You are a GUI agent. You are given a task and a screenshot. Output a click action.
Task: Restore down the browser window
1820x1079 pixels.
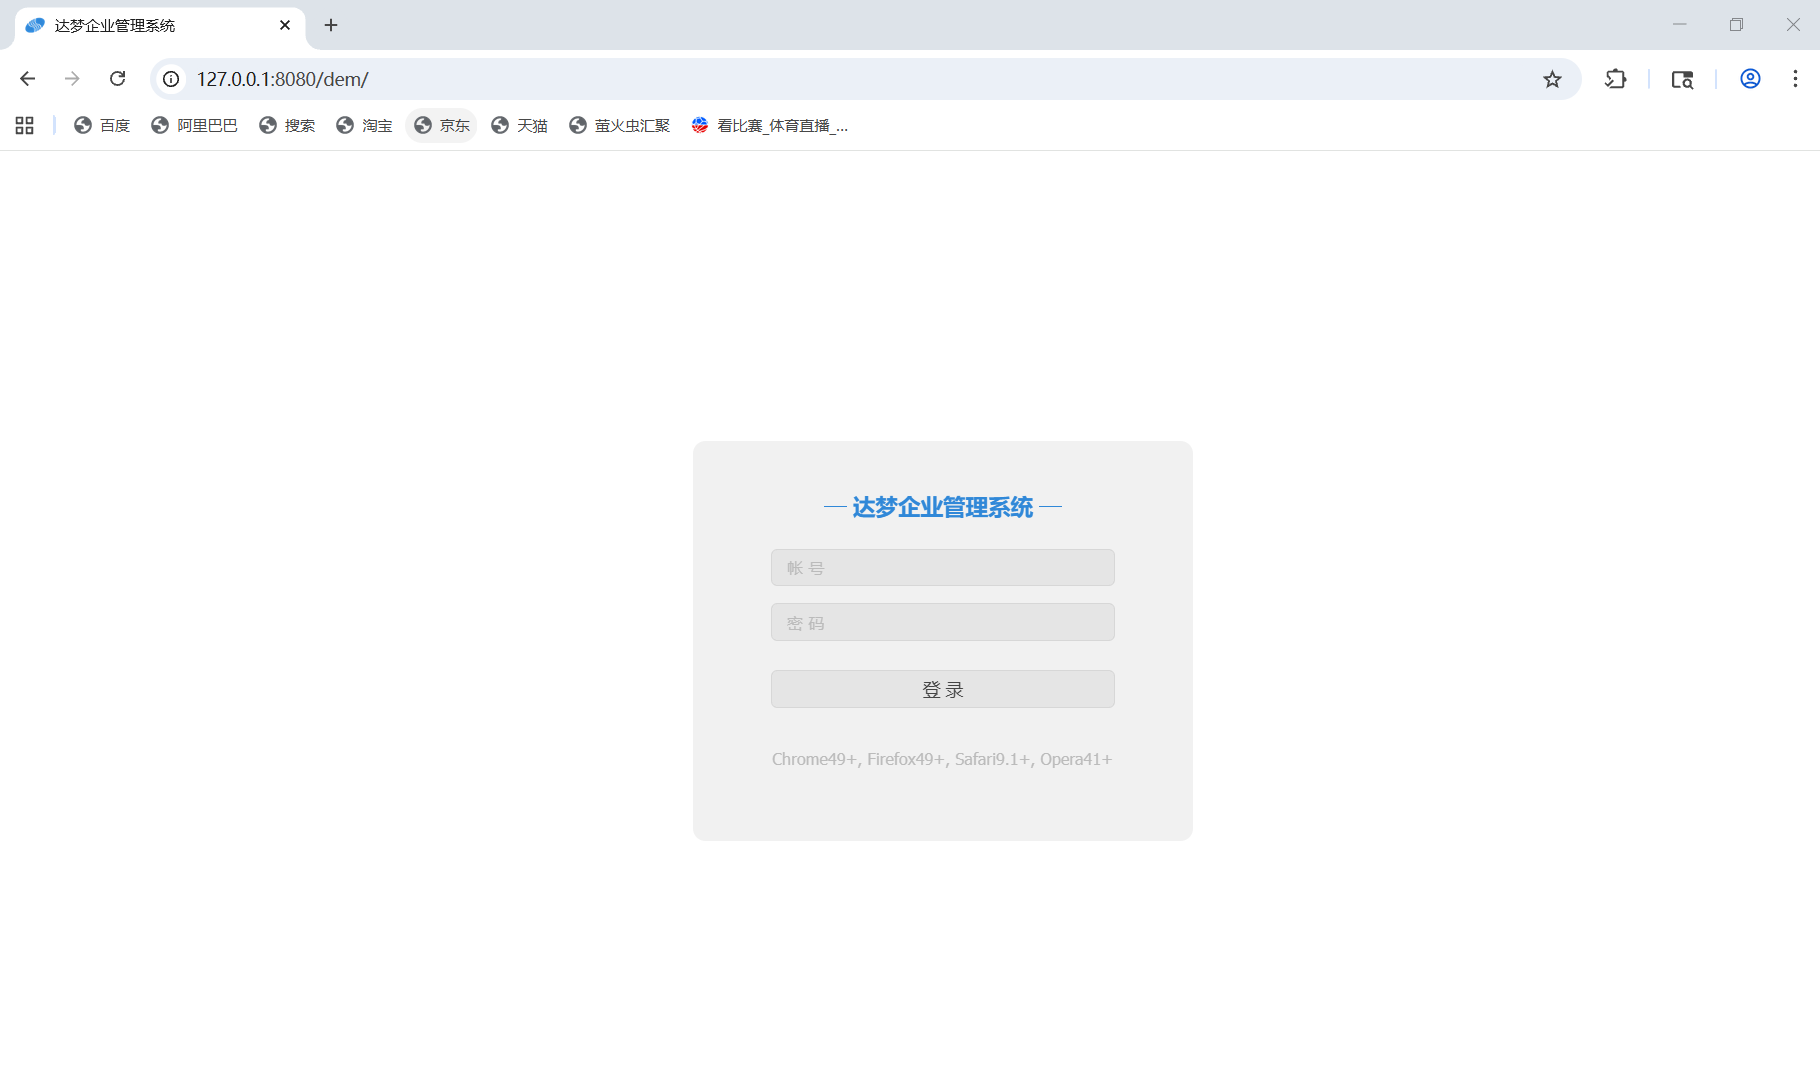coord(1736,25)
